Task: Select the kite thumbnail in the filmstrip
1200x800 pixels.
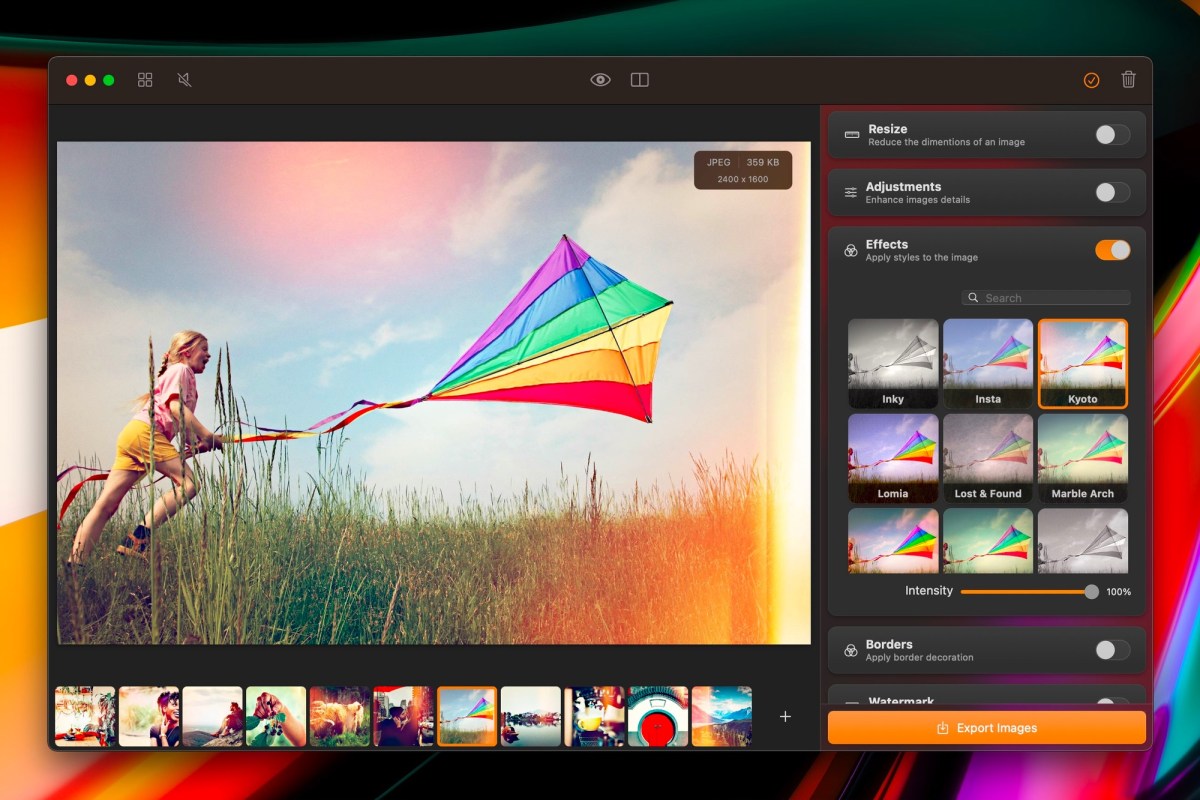Action: 467,716
